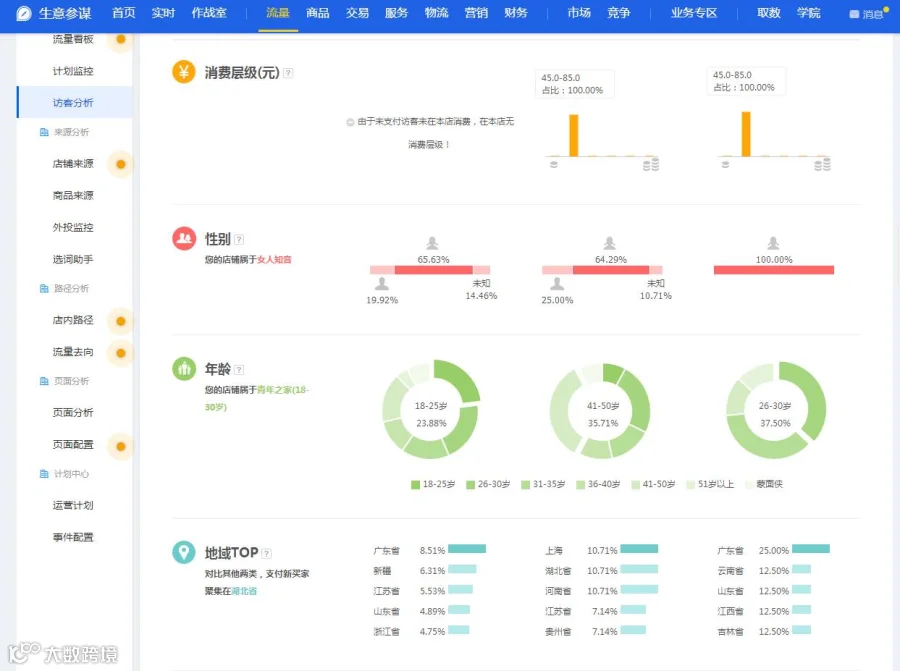Image resolution: width=900 pixels, height=671 pixels.
Task: Open the 市场 top menu
Action: [579, 13]
